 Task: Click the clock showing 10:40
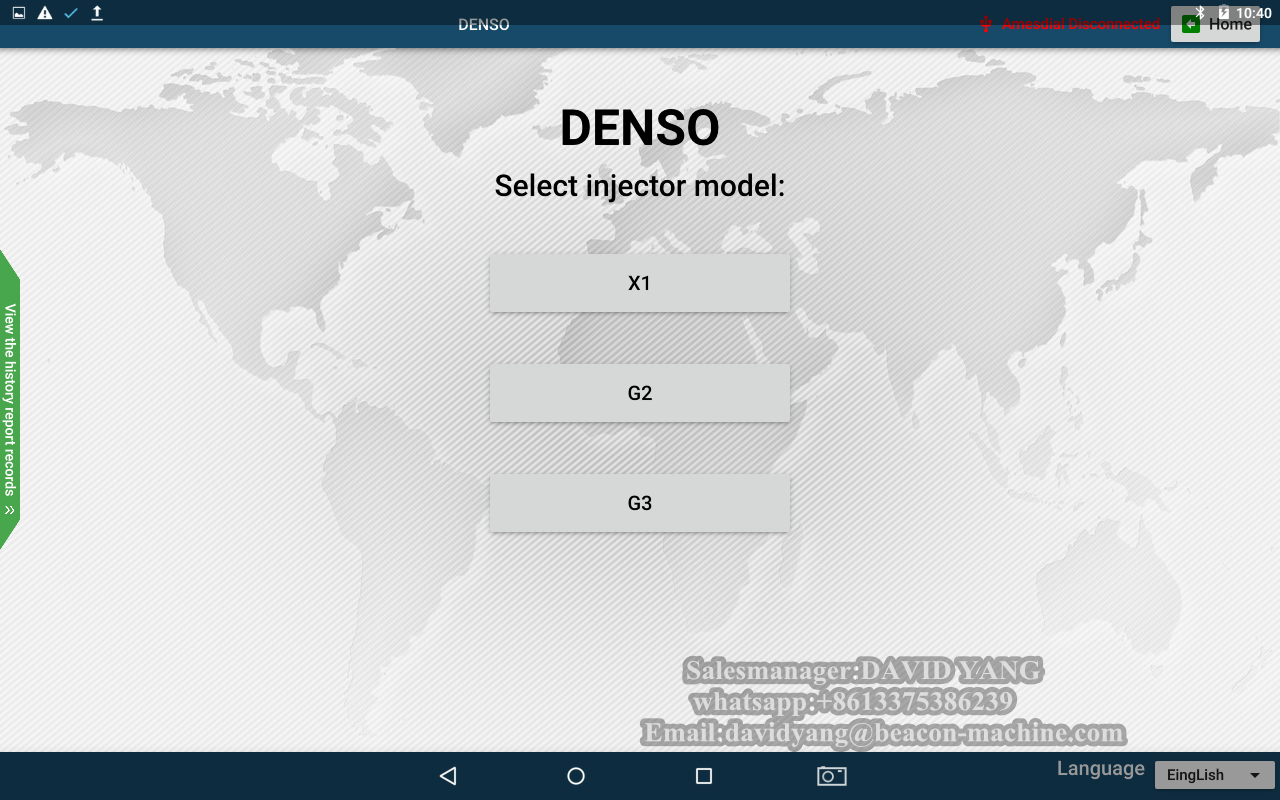coord(1254,13)
